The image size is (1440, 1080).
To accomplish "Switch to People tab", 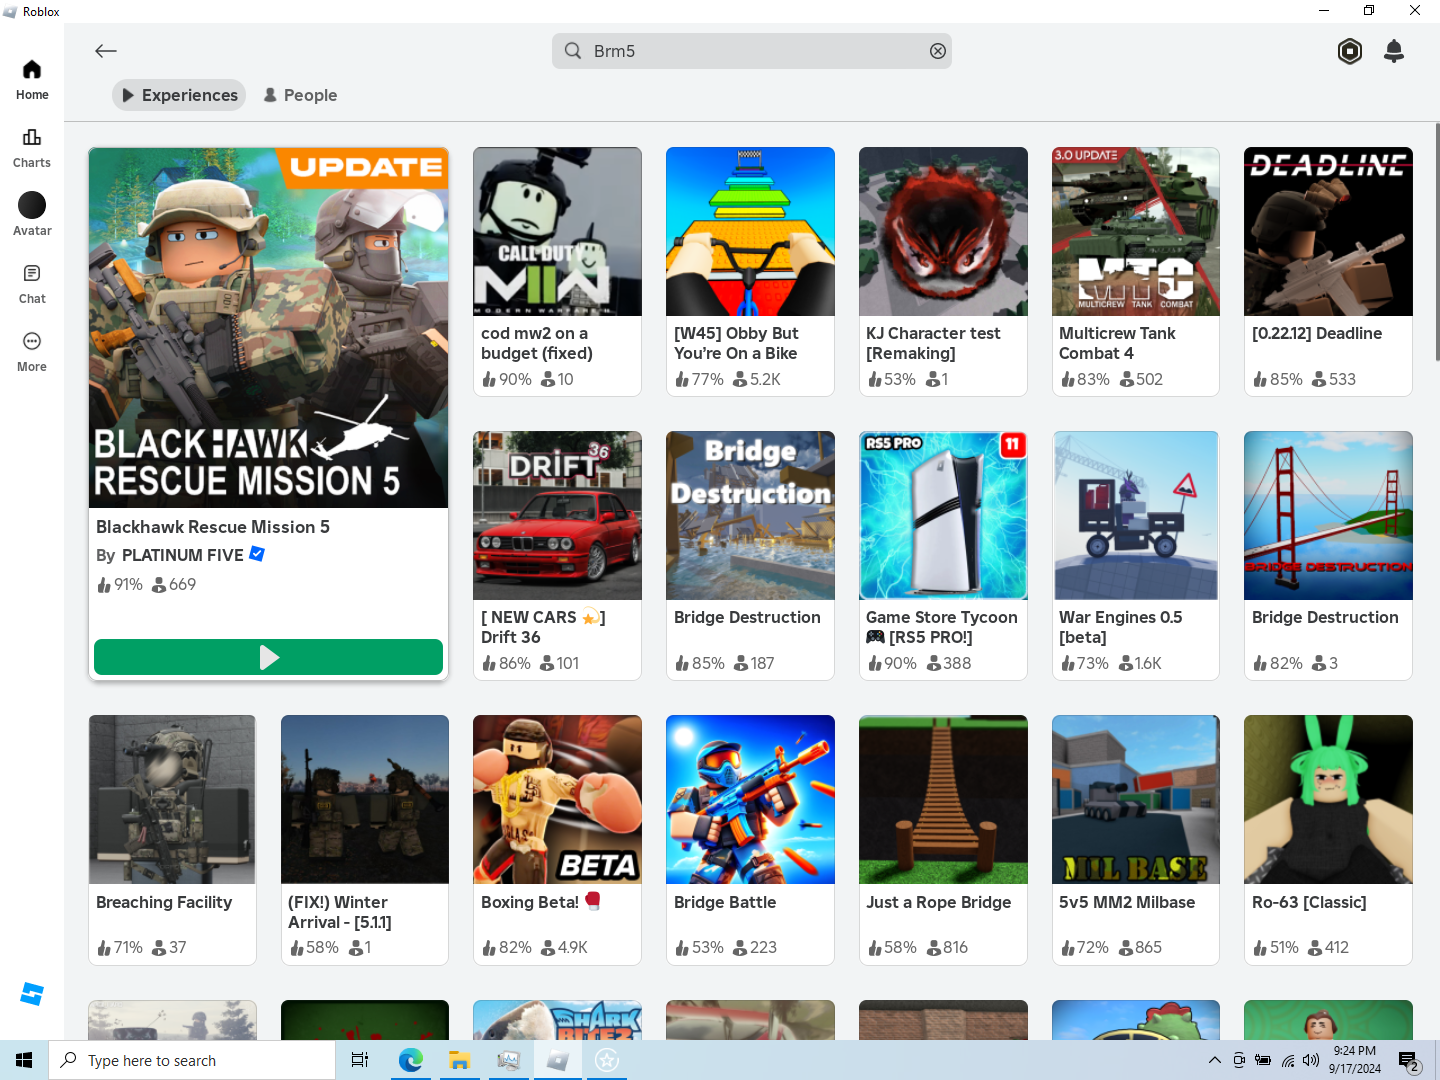I will tap(300, 95).
